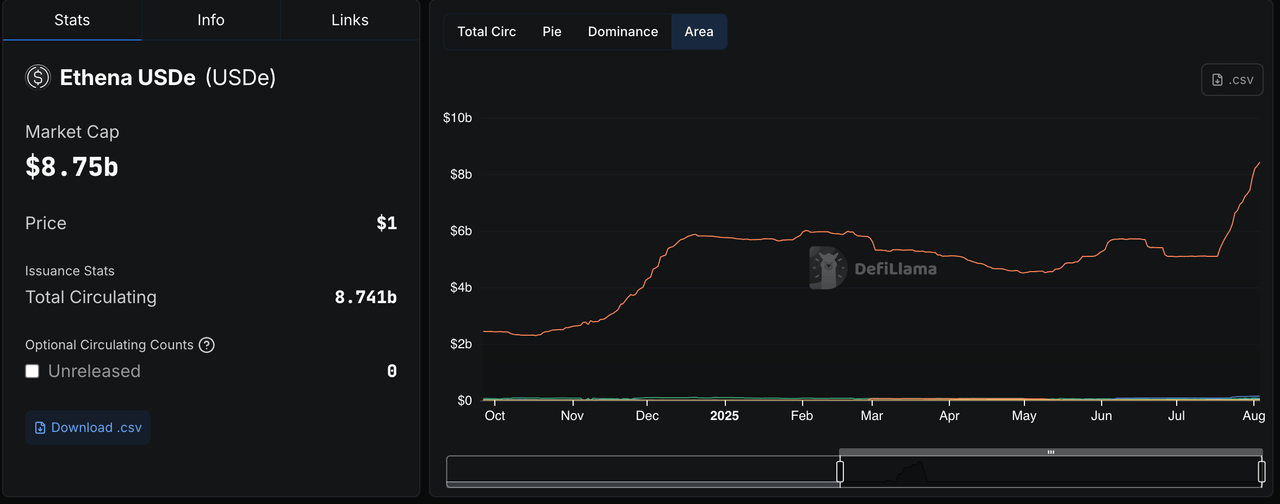1280x504 pixels.
Task: Click the Ethena USDe coin logo icon
Action: [x=38, y=77]
